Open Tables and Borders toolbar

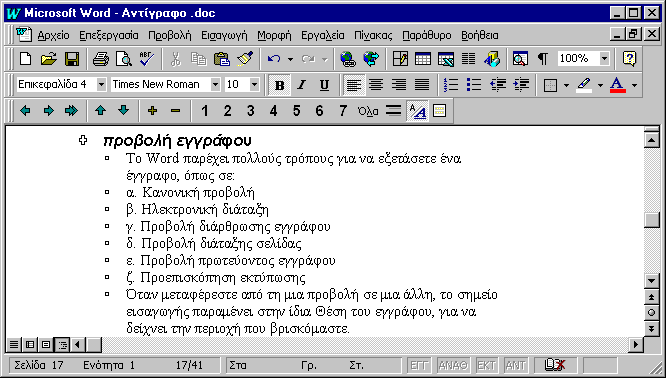pyautogui.click(x=400, y=59)
